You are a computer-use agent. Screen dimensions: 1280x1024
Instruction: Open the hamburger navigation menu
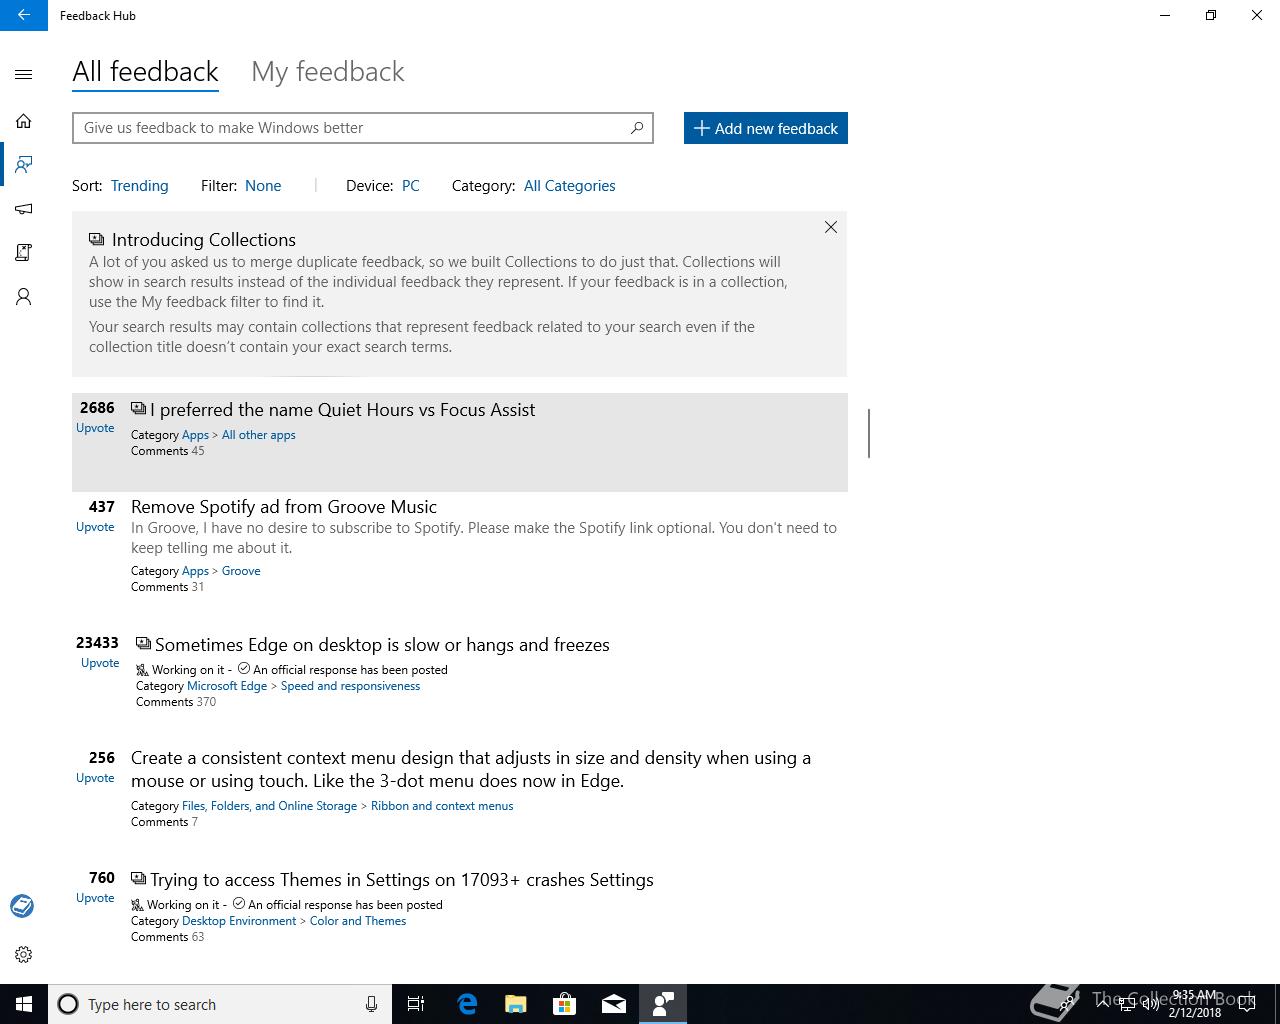click(x=24, y=74)
